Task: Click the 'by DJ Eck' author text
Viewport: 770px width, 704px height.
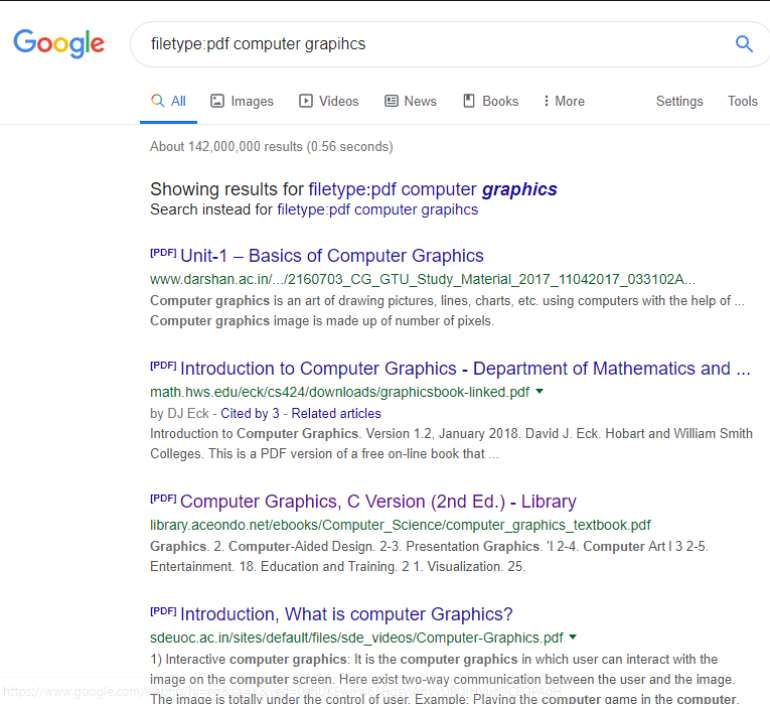Action: pos(179,413)
